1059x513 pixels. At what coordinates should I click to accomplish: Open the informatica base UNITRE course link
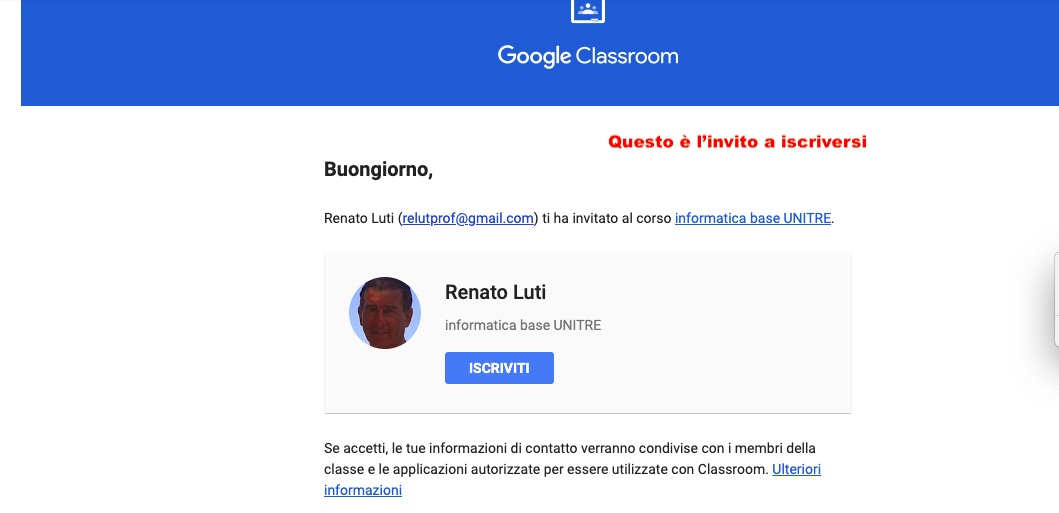[752, 219]
